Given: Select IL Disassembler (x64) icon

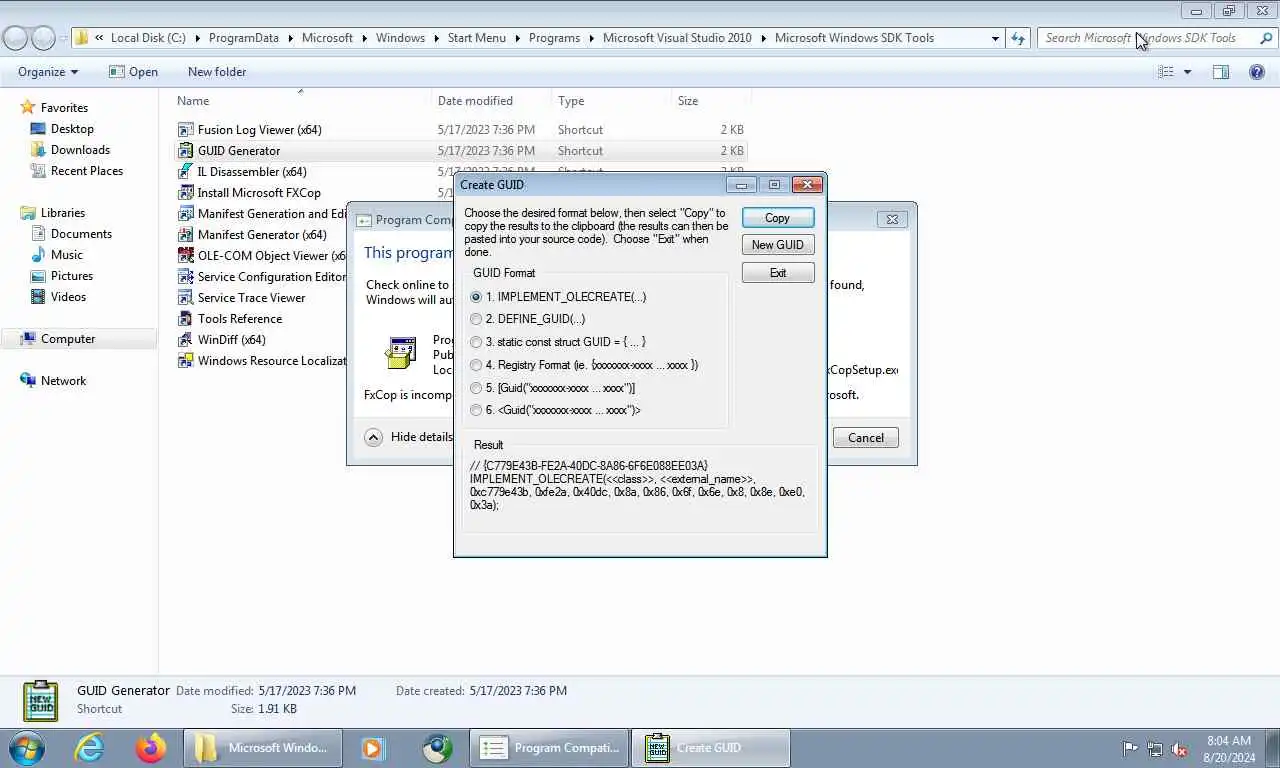Looking at the screenshot, I should click(185, 172).
